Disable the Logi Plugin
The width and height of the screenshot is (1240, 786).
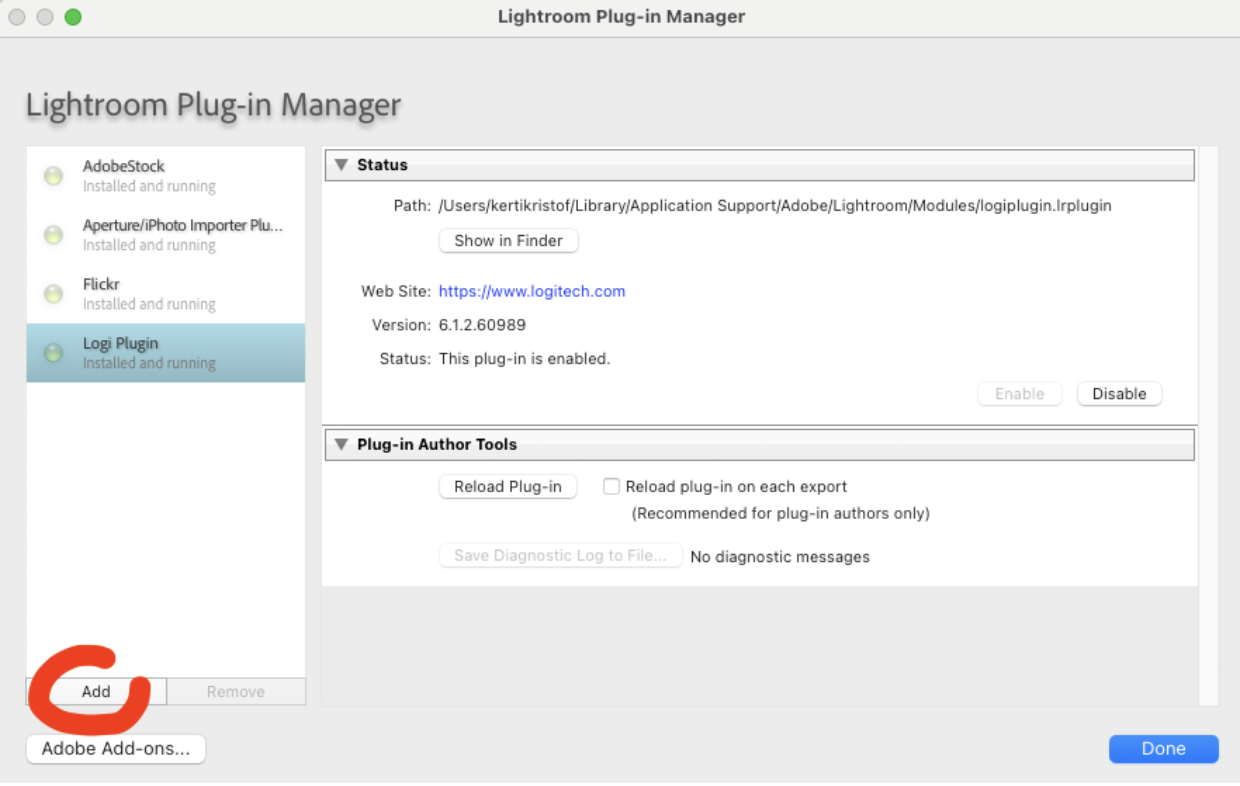tap(1119, 394)
